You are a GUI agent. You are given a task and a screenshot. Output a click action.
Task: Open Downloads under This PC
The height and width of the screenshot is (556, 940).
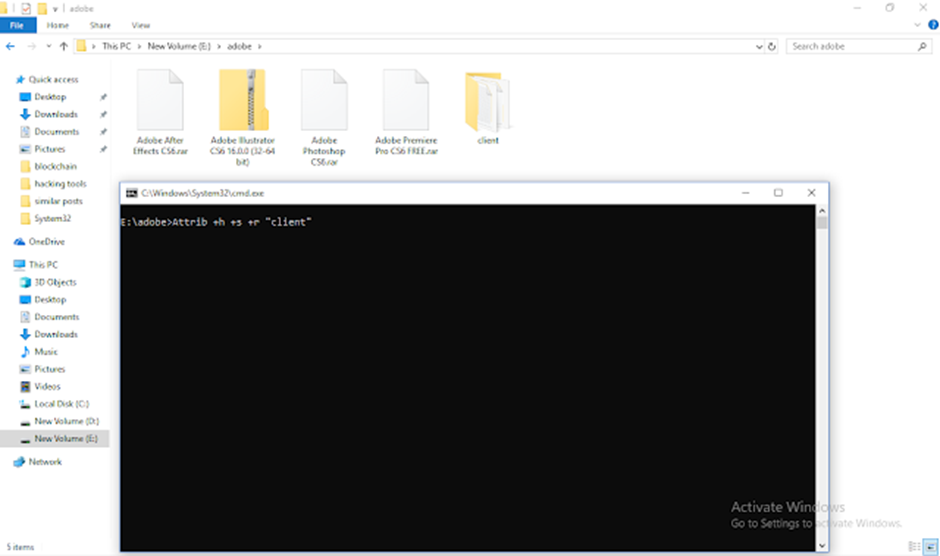point(55,334)
